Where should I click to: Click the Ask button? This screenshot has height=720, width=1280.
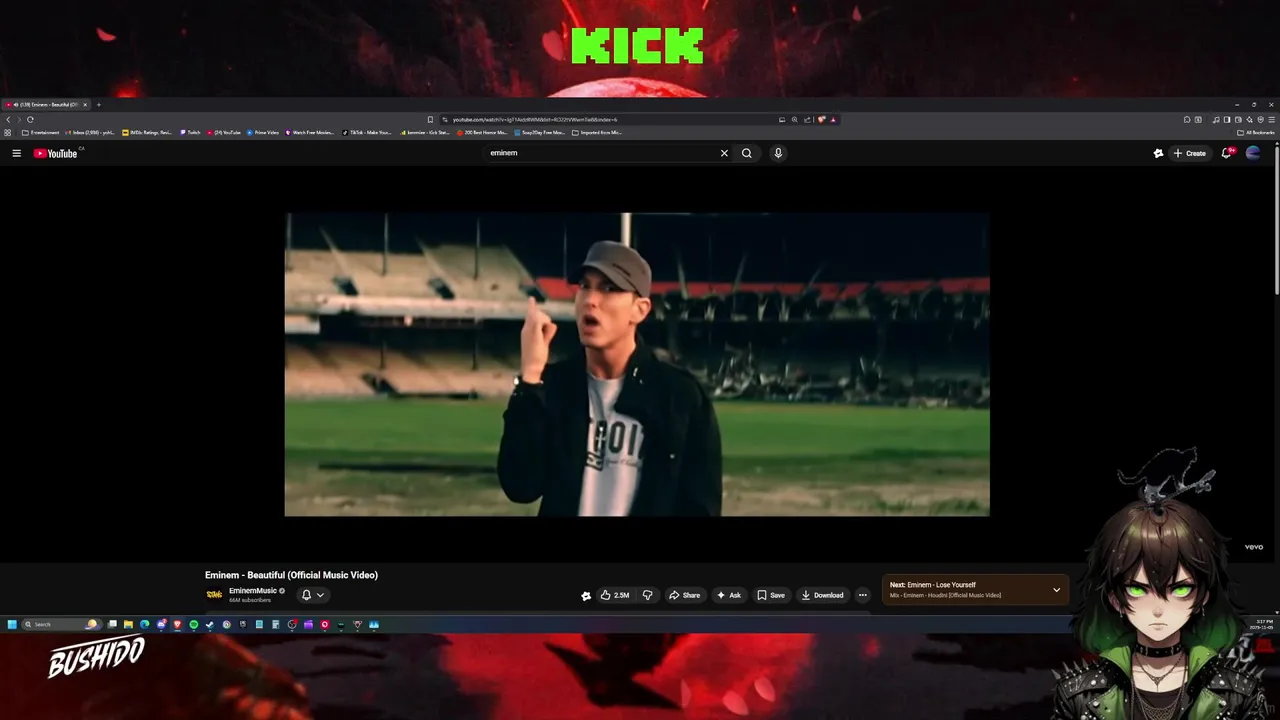click(729, 595)
